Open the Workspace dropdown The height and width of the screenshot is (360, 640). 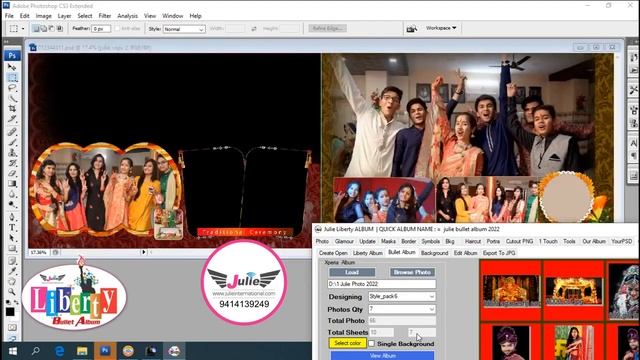click(441, 28)
